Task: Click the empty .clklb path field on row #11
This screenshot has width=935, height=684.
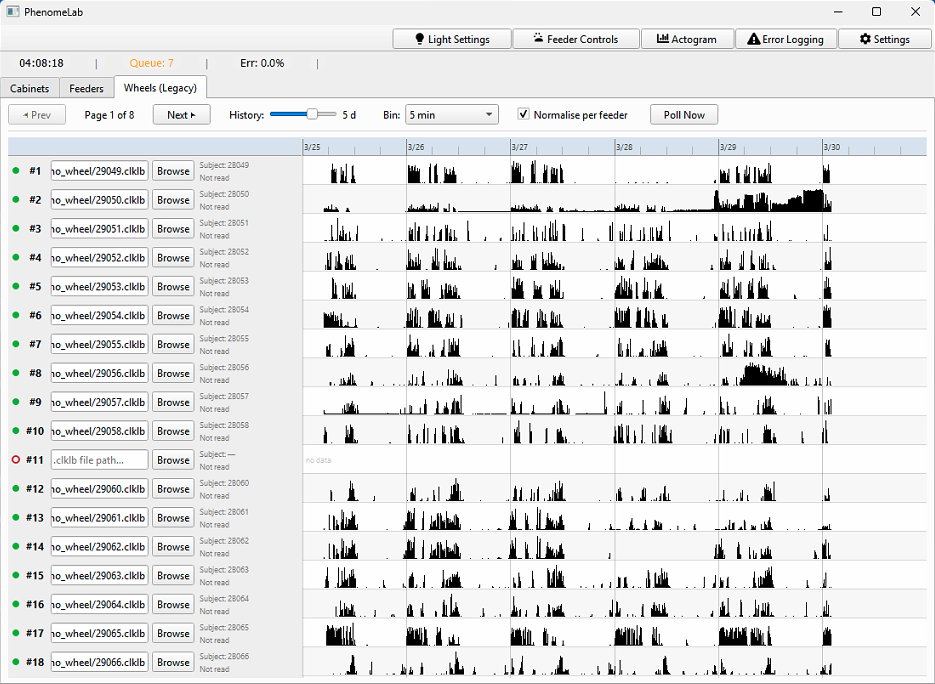Action: (99, 460)
